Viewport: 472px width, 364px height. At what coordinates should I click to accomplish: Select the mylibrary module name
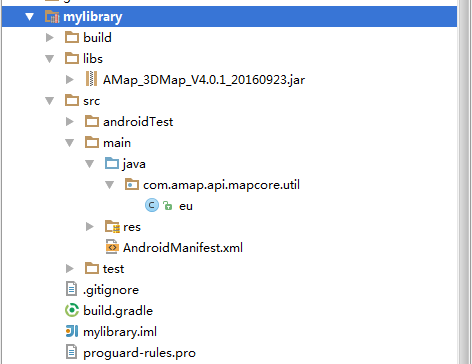coord(93,17)
